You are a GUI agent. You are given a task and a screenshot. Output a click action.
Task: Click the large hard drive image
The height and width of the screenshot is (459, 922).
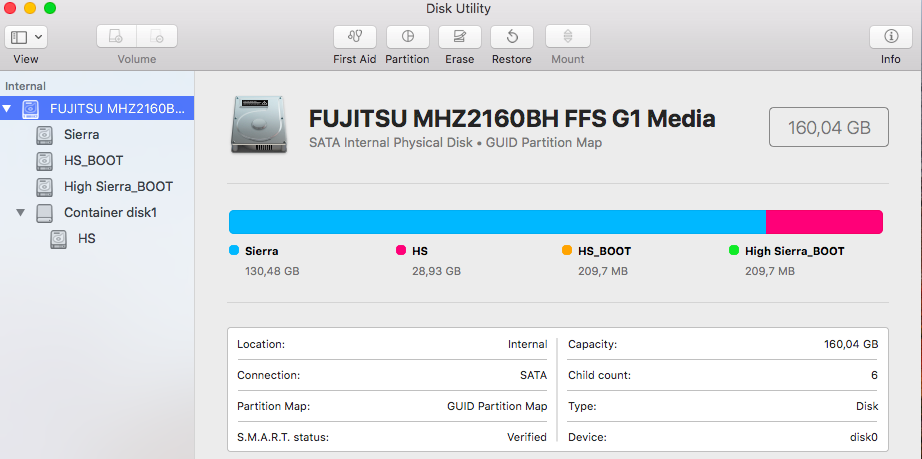[x=259, y=125]
